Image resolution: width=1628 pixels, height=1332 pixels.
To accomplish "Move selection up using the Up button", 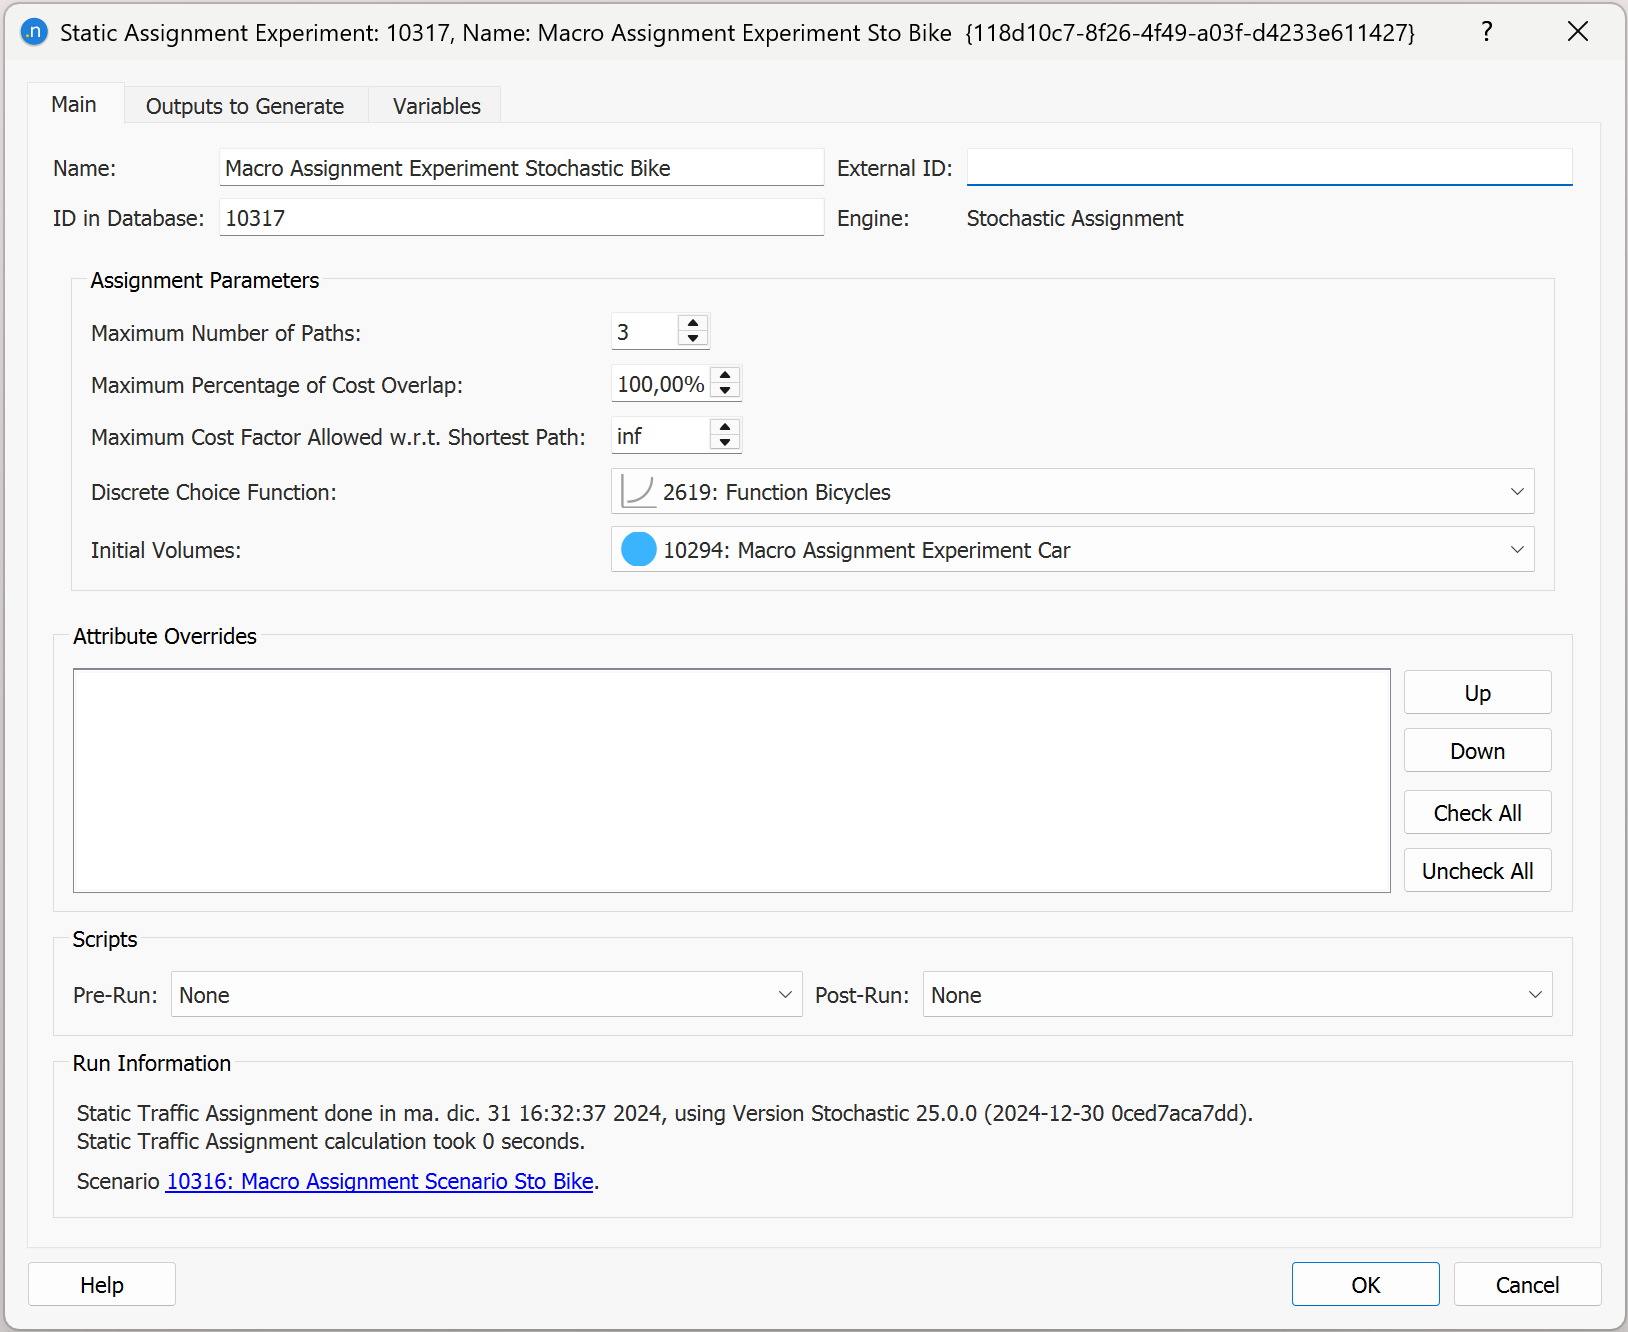I will pyautogui.click(x=1477, y=692).
